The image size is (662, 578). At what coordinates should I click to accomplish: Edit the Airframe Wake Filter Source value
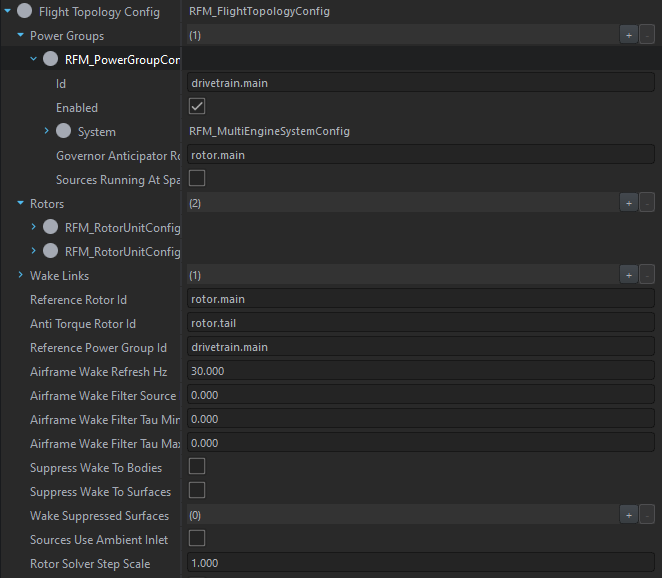point(421,395)
